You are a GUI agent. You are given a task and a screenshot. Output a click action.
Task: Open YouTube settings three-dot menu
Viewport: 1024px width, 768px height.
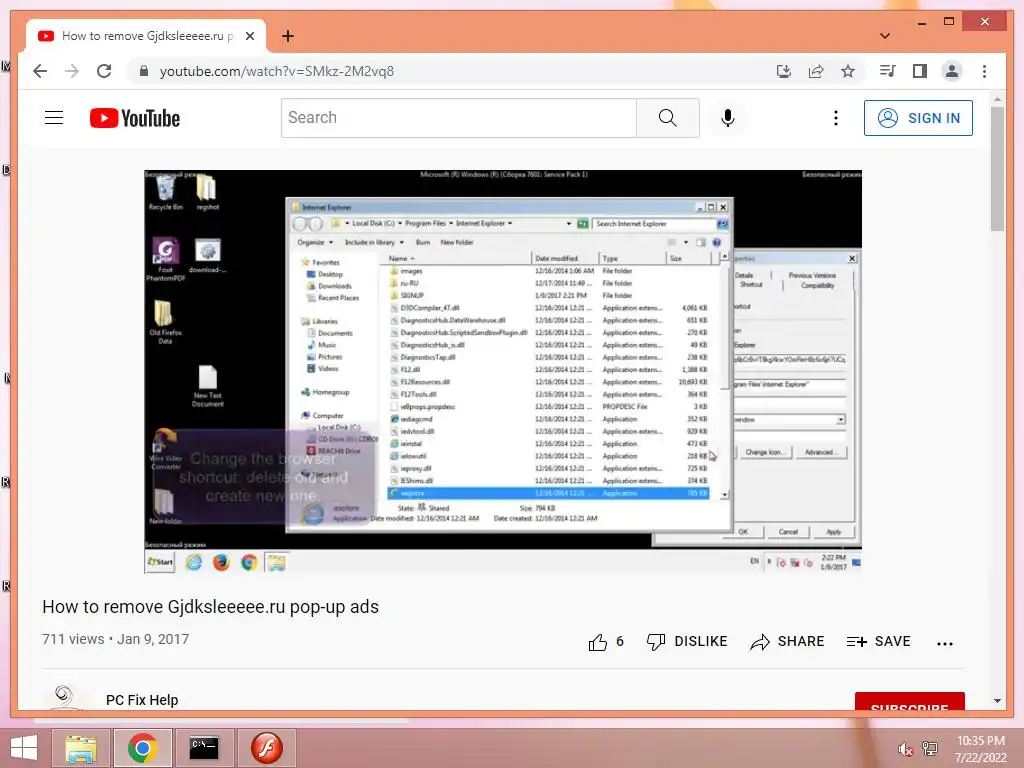pos(835,118)
